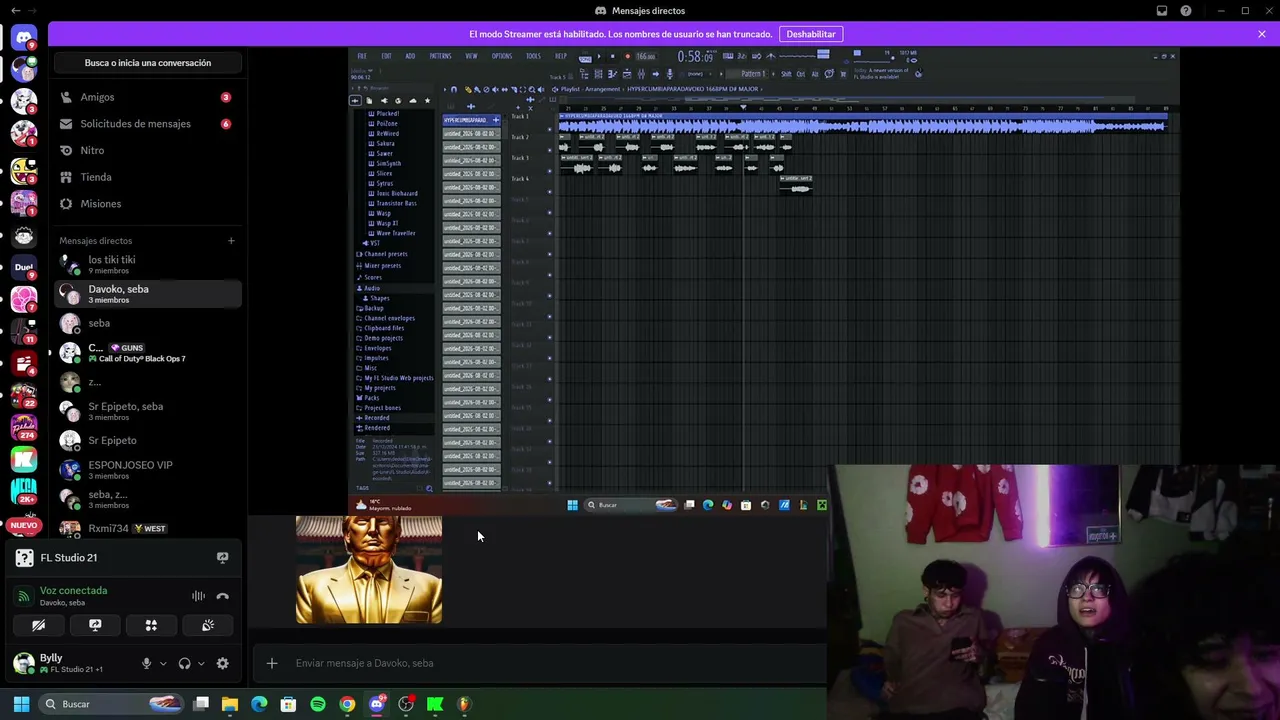Click the stop button in FL Studio stream
This screenshot has height=720, width=1280.
tap(612, 56)
